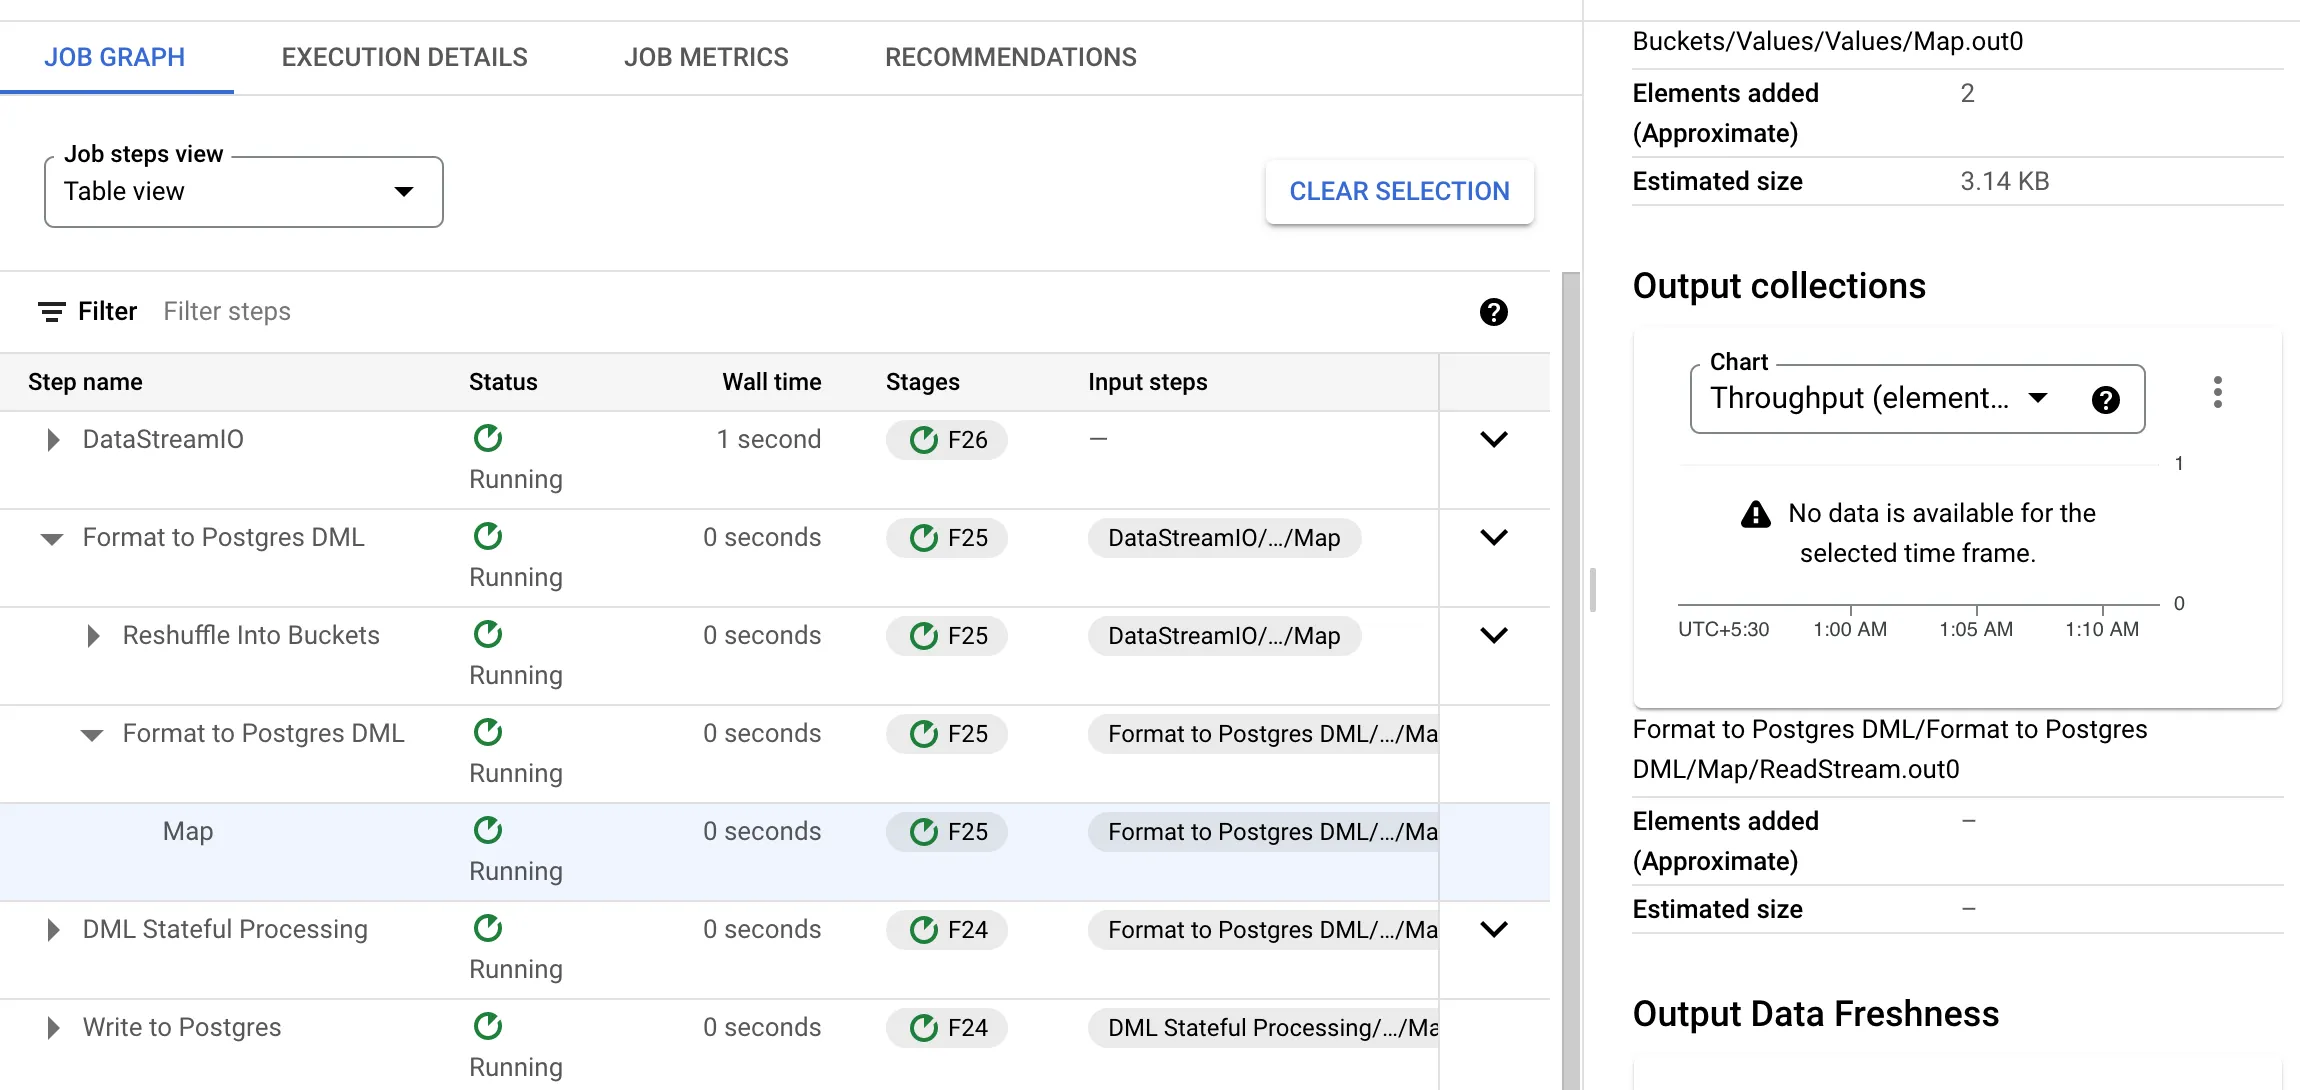This screenshot has width=2300, height=1090.
Task: Click DataStreamIO running status icon
Action: click(488, 438)
